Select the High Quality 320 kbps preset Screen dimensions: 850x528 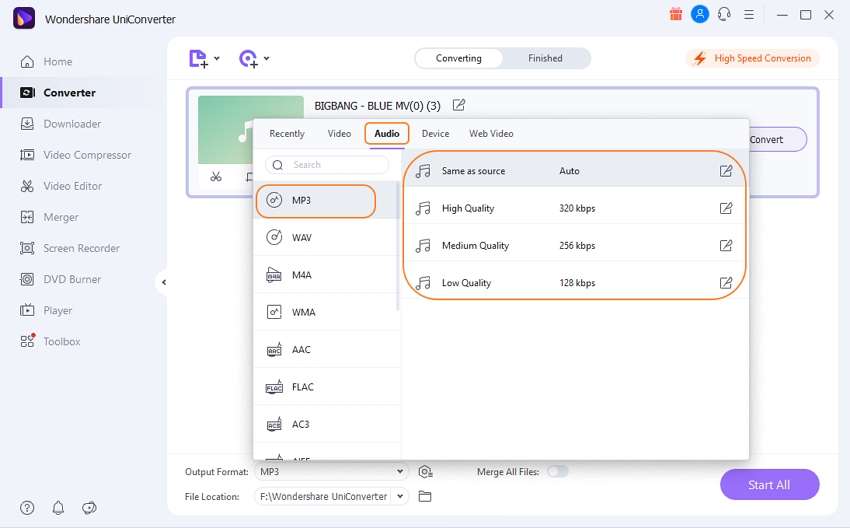(575, 208)
